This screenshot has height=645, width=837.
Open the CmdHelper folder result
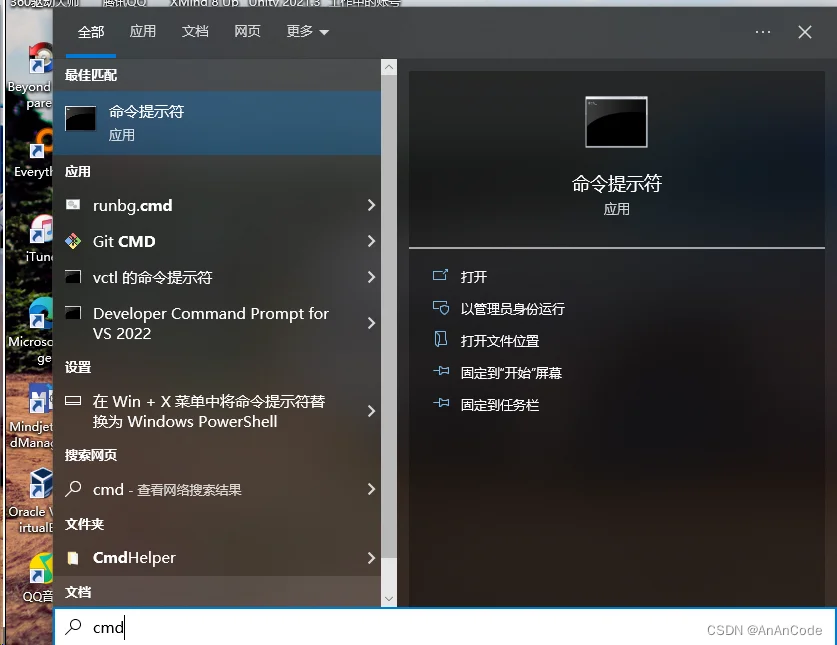tap(217, 558)
